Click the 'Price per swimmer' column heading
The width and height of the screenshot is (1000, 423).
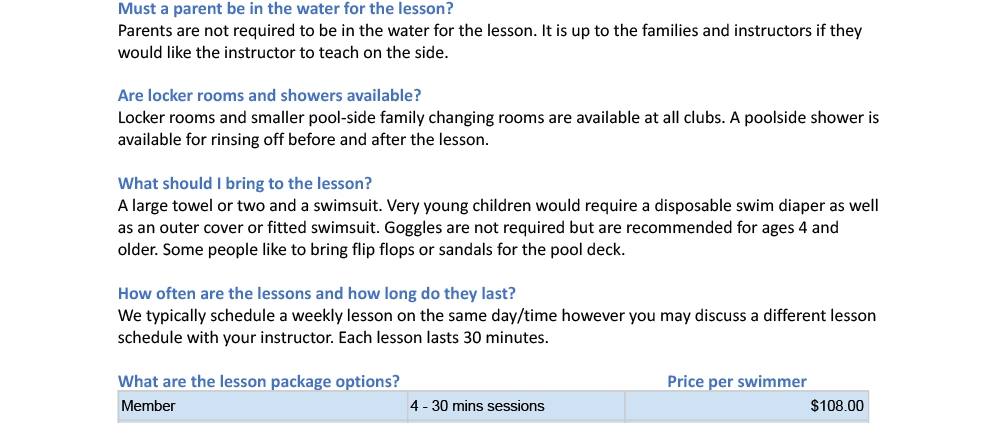(x=737, y=382)
